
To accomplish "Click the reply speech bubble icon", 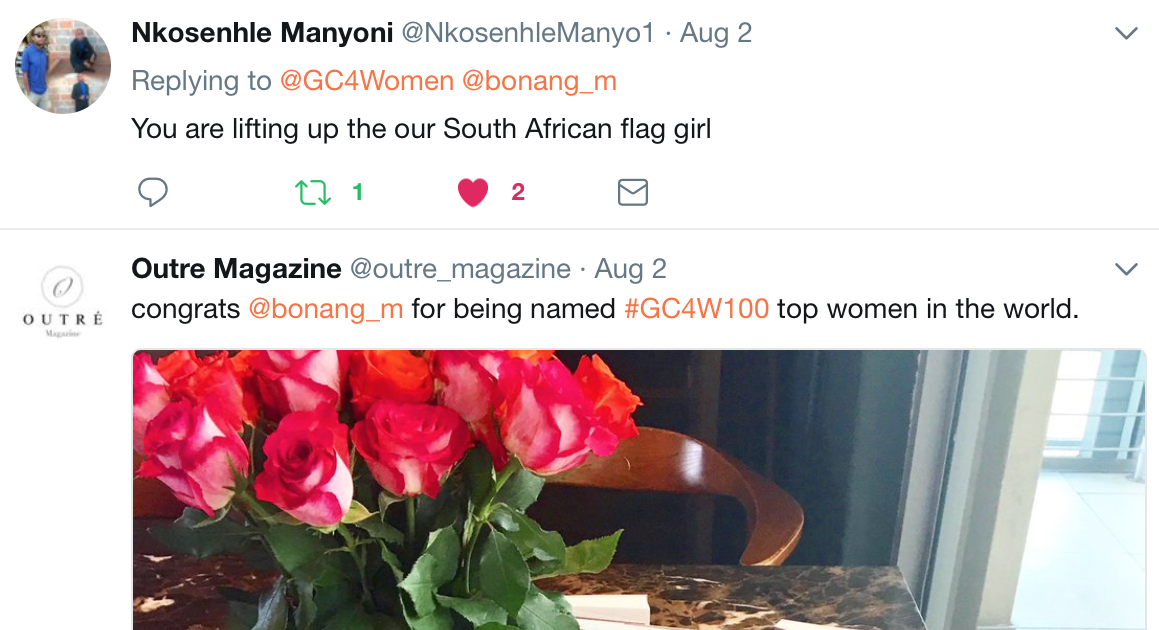I will click(x=152, y=192).
